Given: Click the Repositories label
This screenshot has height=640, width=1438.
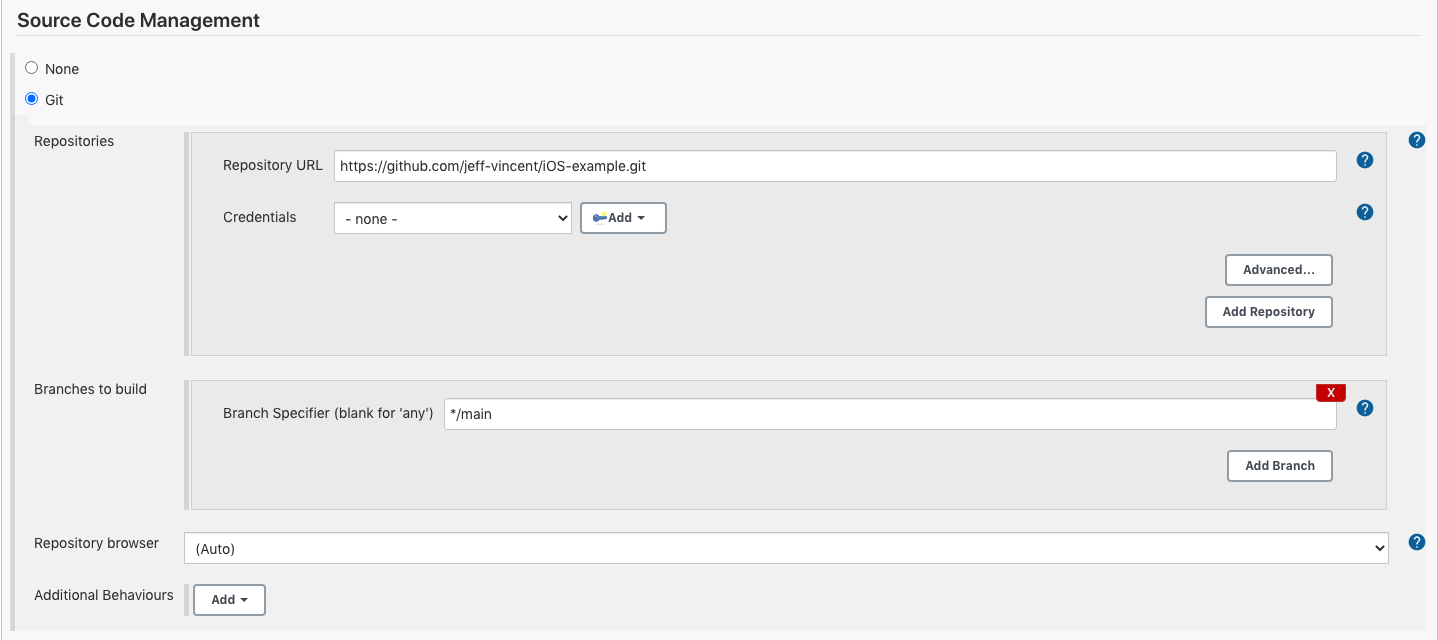Looking at the screenshot, I should pos(74,141).
